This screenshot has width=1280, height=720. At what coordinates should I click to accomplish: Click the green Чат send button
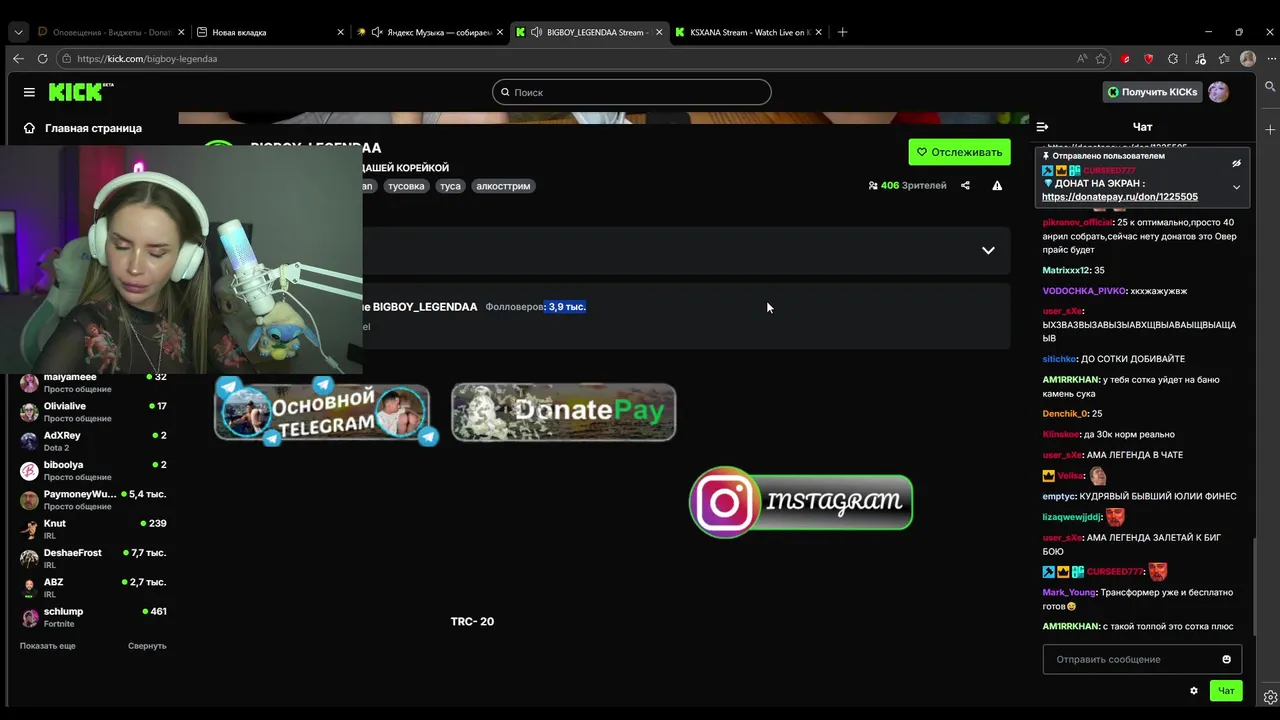pos(1226,690)
